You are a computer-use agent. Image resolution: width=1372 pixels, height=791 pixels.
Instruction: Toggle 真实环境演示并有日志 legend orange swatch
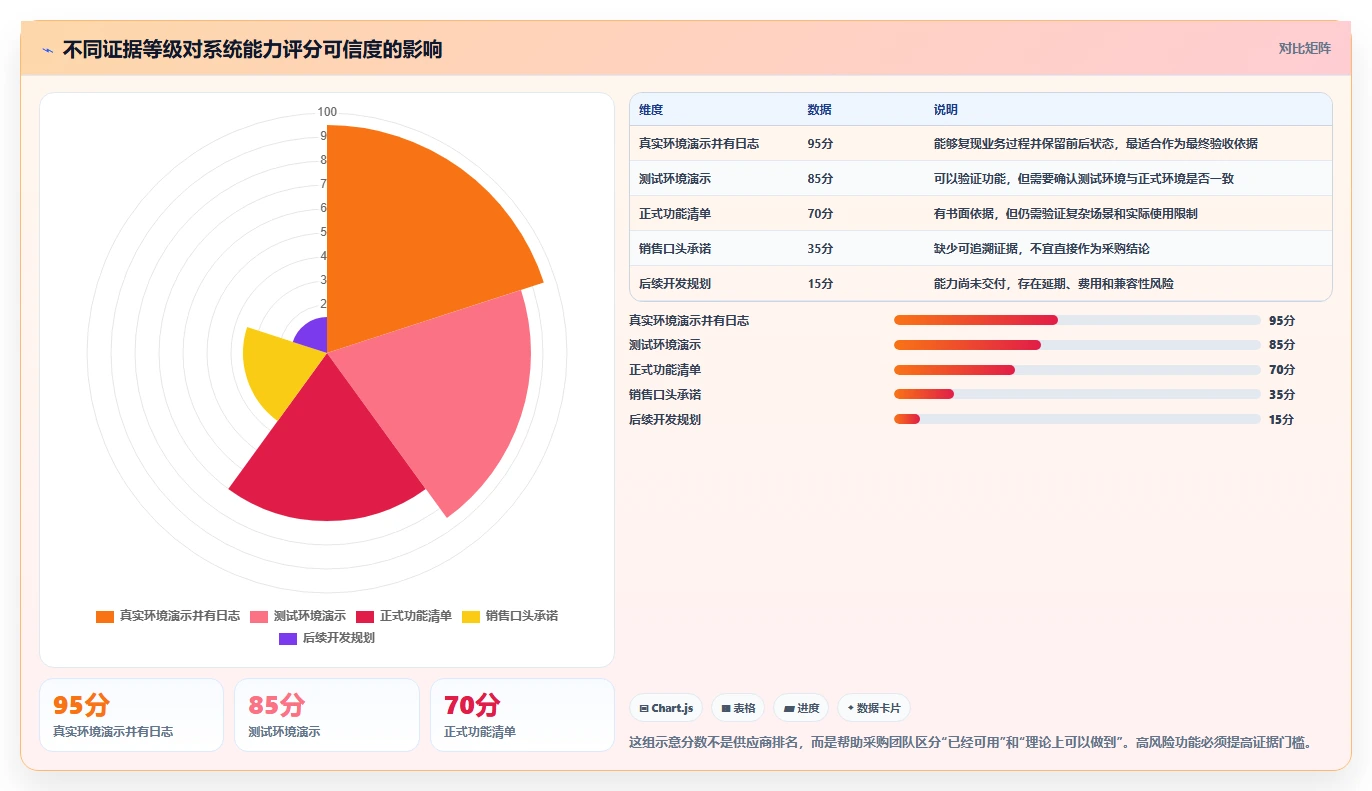(105, 616)
